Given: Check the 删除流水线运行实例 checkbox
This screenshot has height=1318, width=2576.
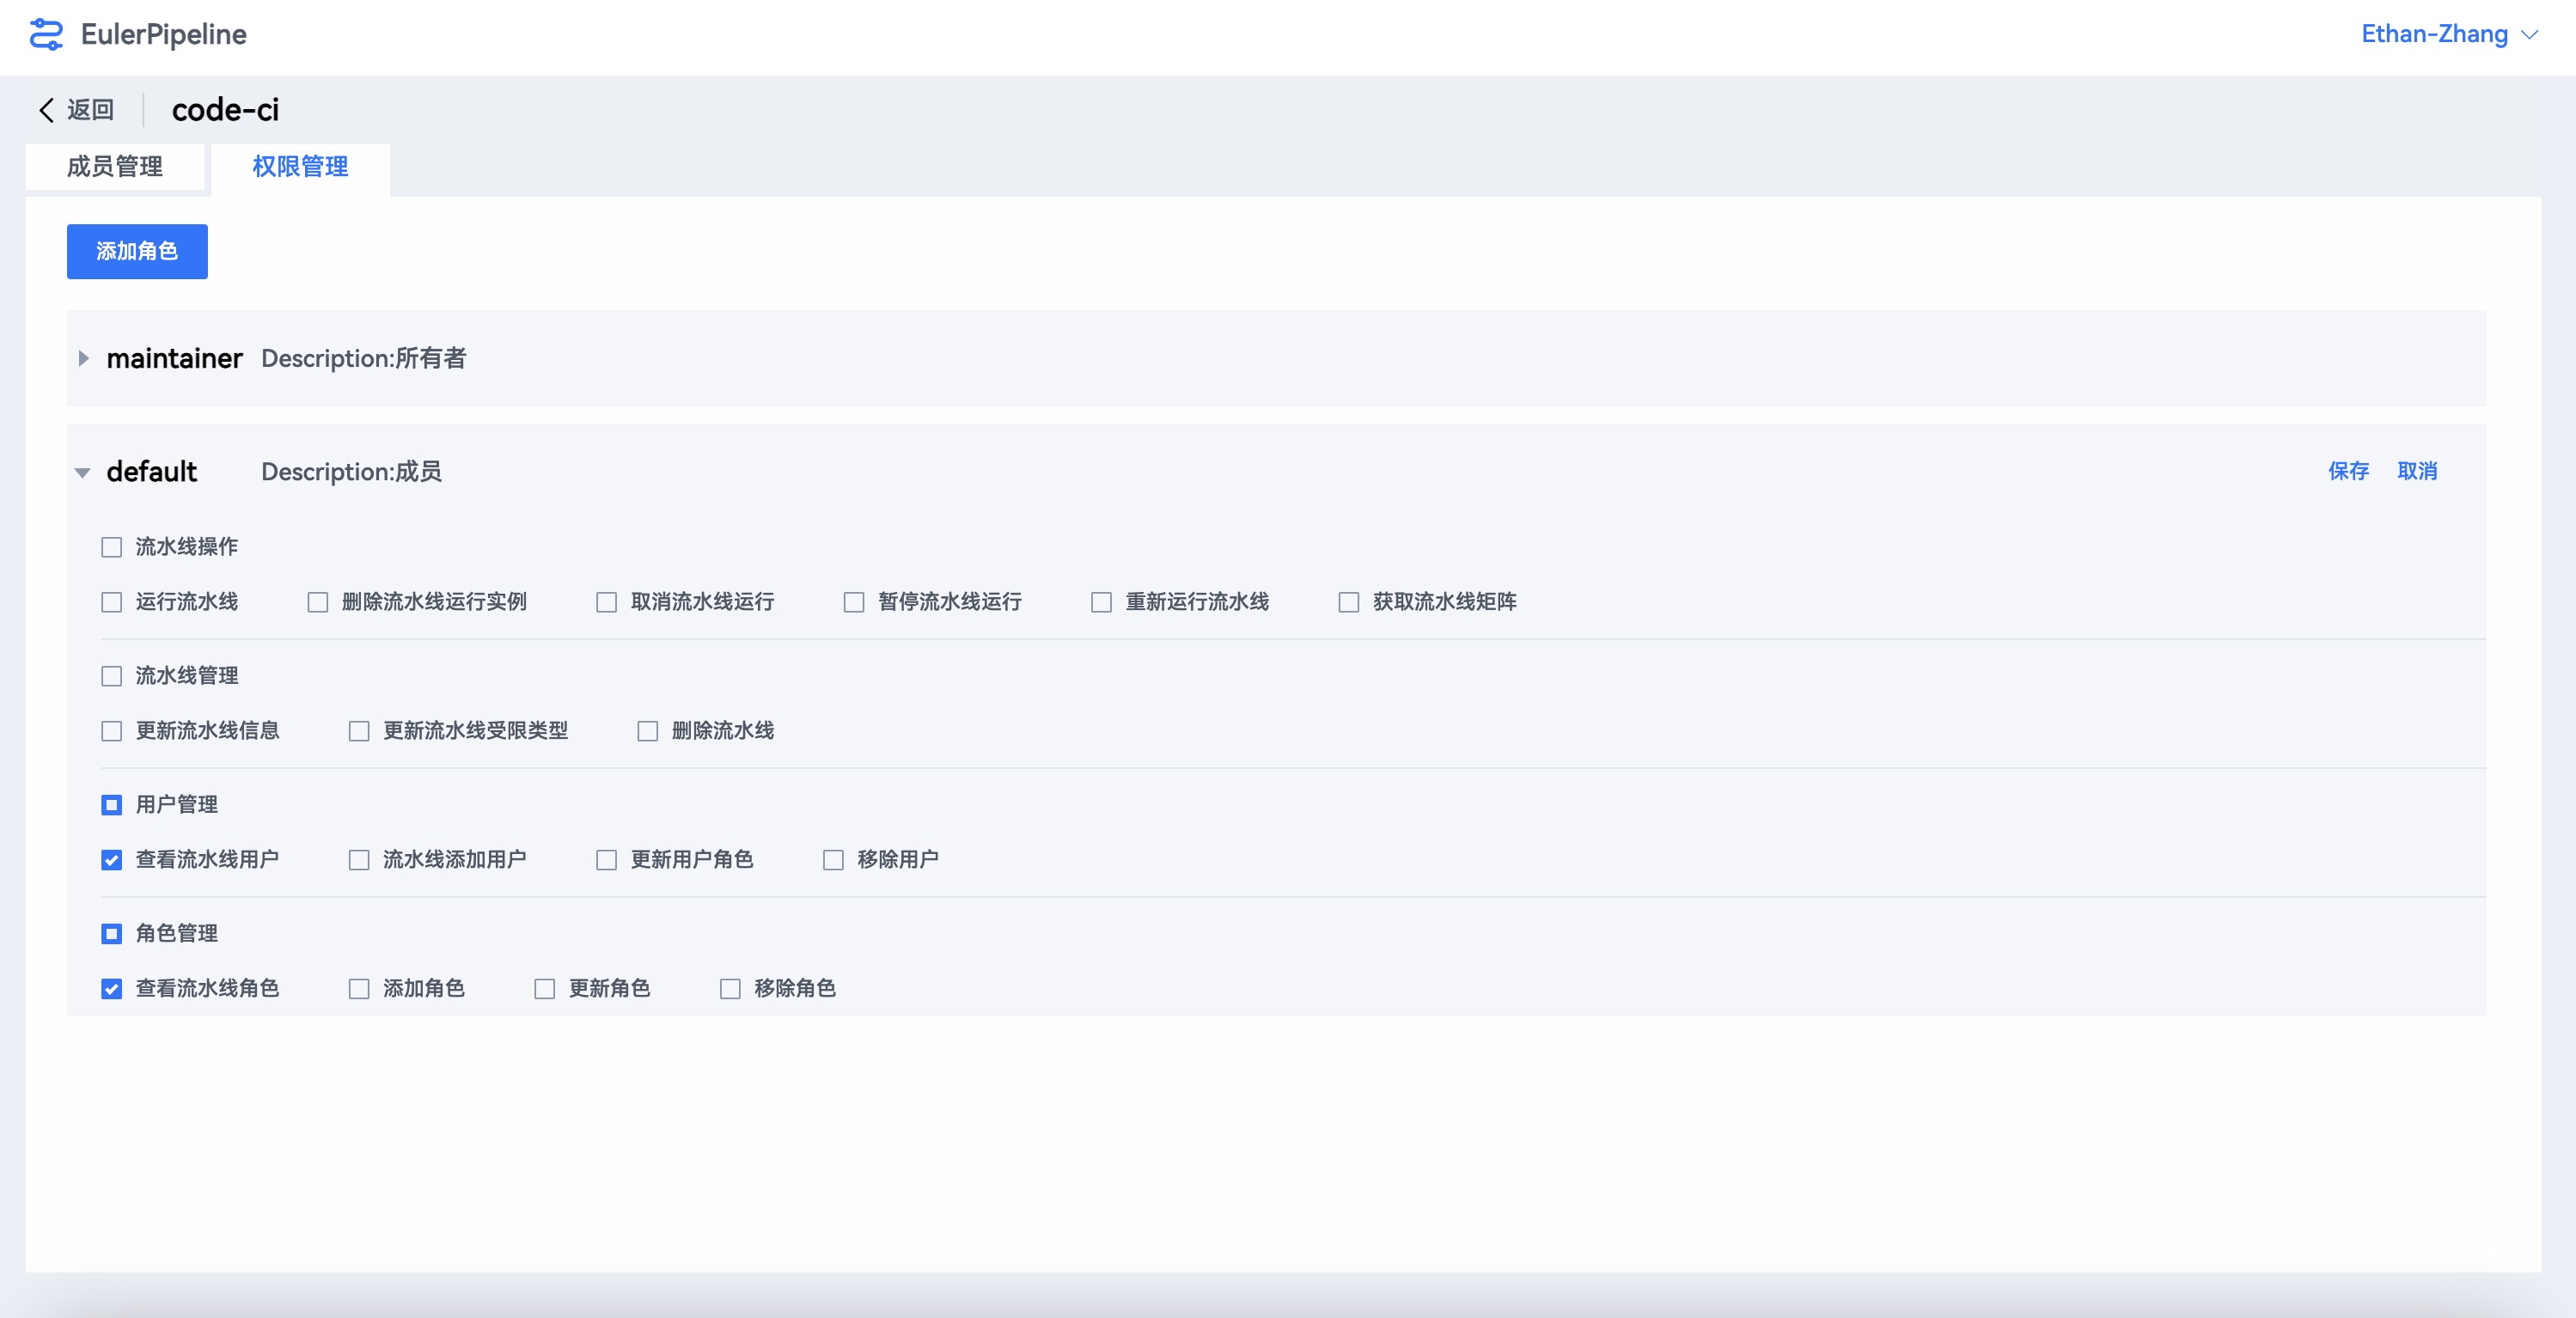Looking at the screenshot, I should click(318, 602).
